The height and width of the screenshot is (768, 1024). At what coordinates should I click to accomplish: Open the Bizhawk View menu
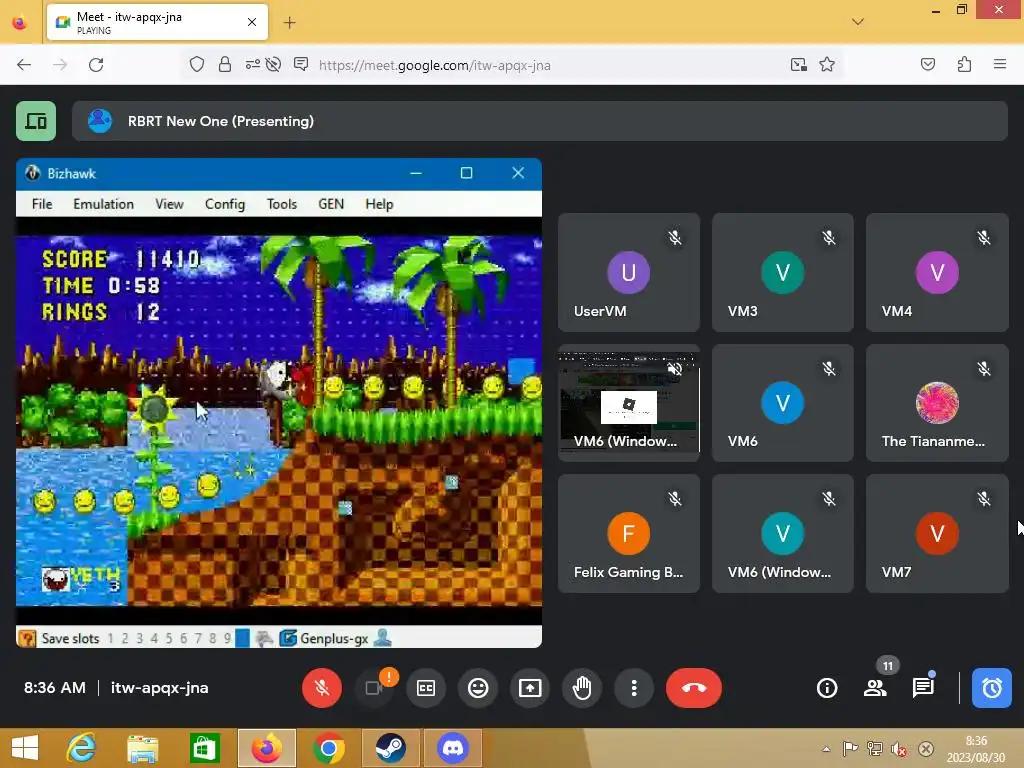[x=169, y=204]
